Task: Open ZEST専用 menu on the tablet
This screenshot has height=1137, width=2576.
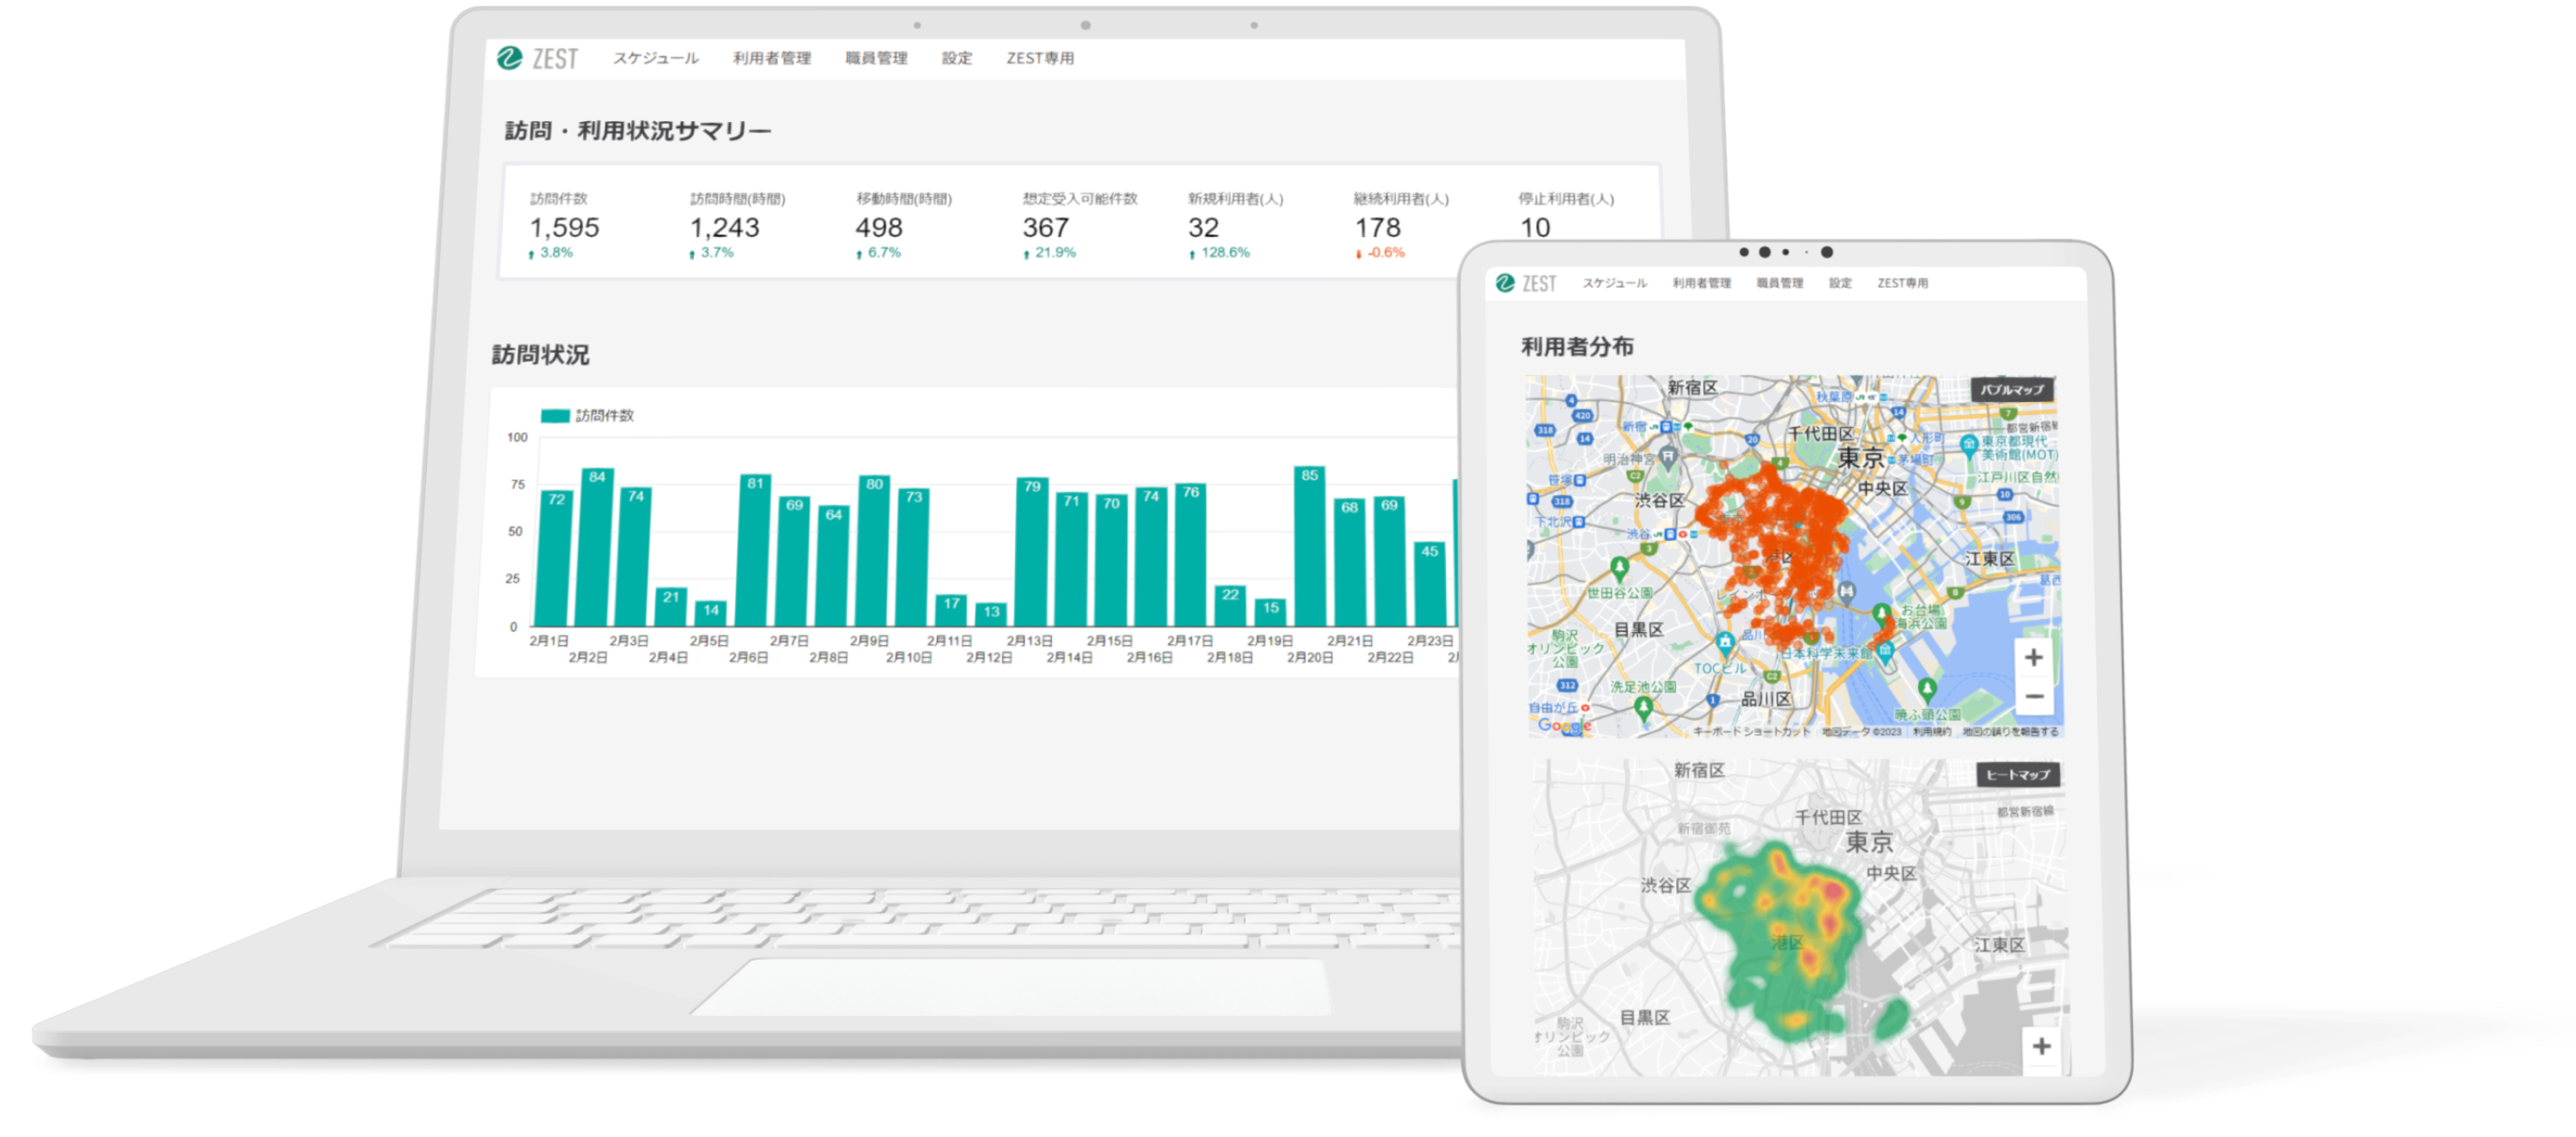Action: tap(1902, 283)
